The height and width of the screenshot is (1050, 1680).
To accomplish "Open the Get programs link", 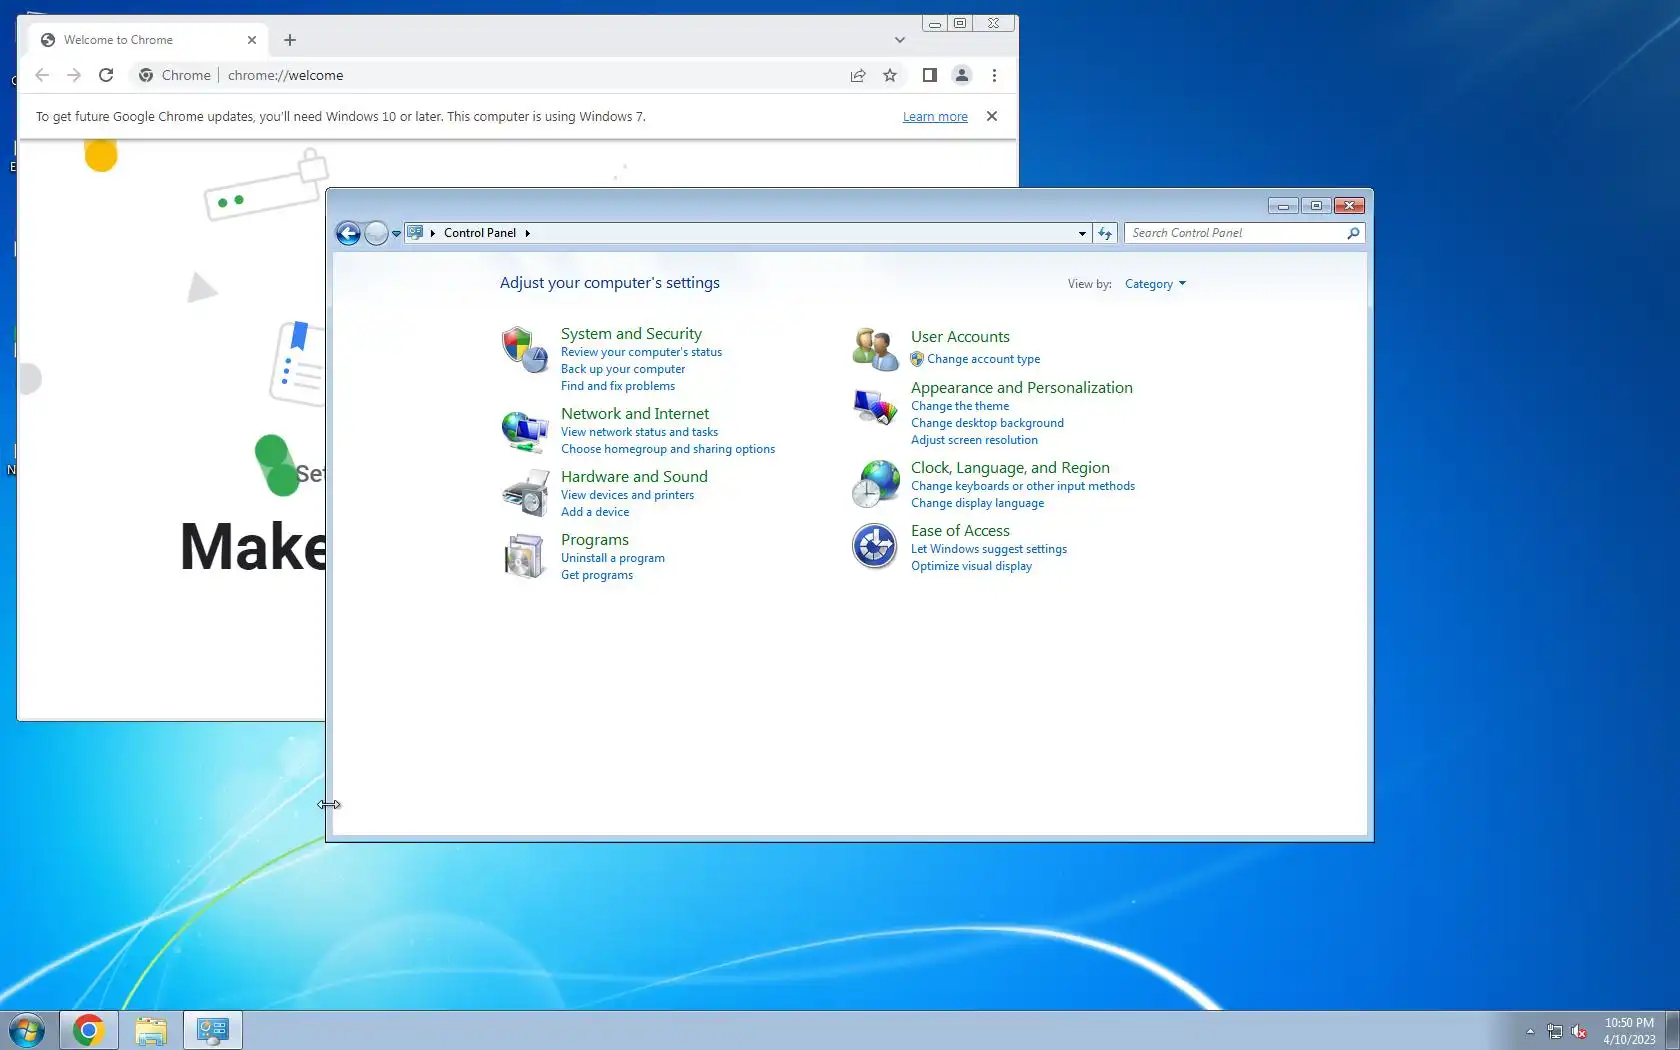I will click(597, 575).
